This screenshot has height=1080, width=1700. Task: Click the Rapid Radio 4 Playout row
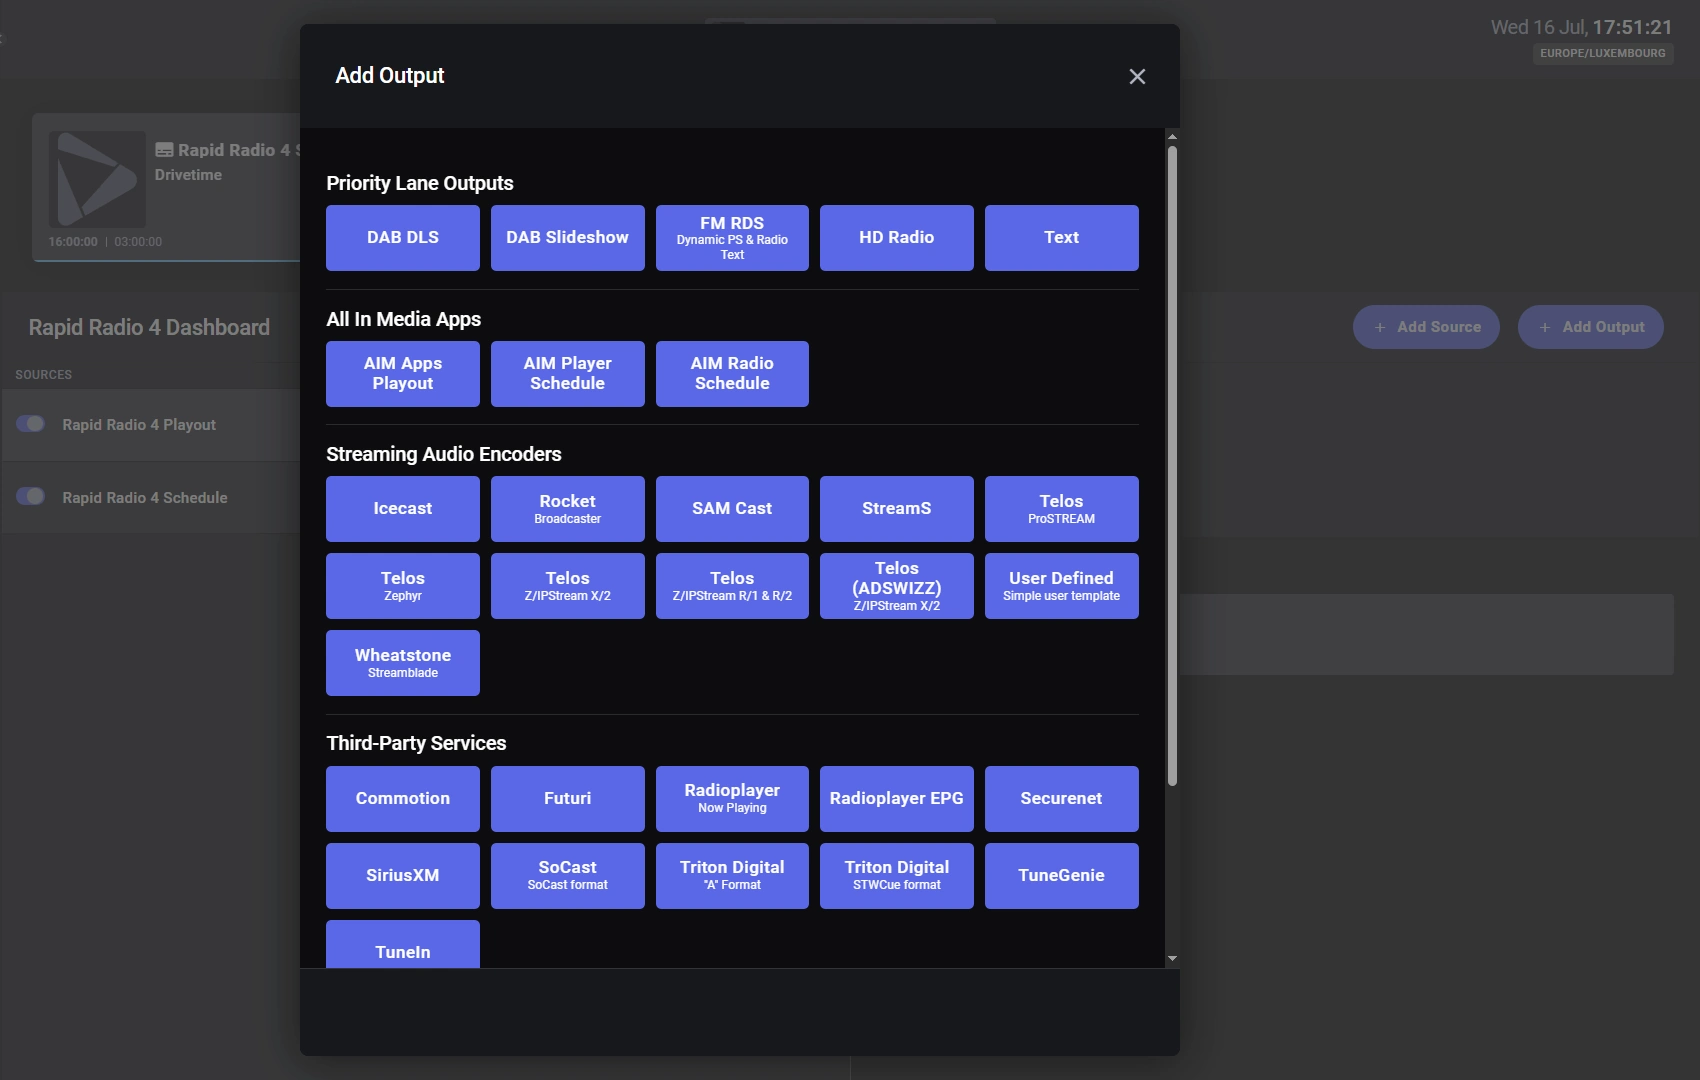tap(151, 425)
